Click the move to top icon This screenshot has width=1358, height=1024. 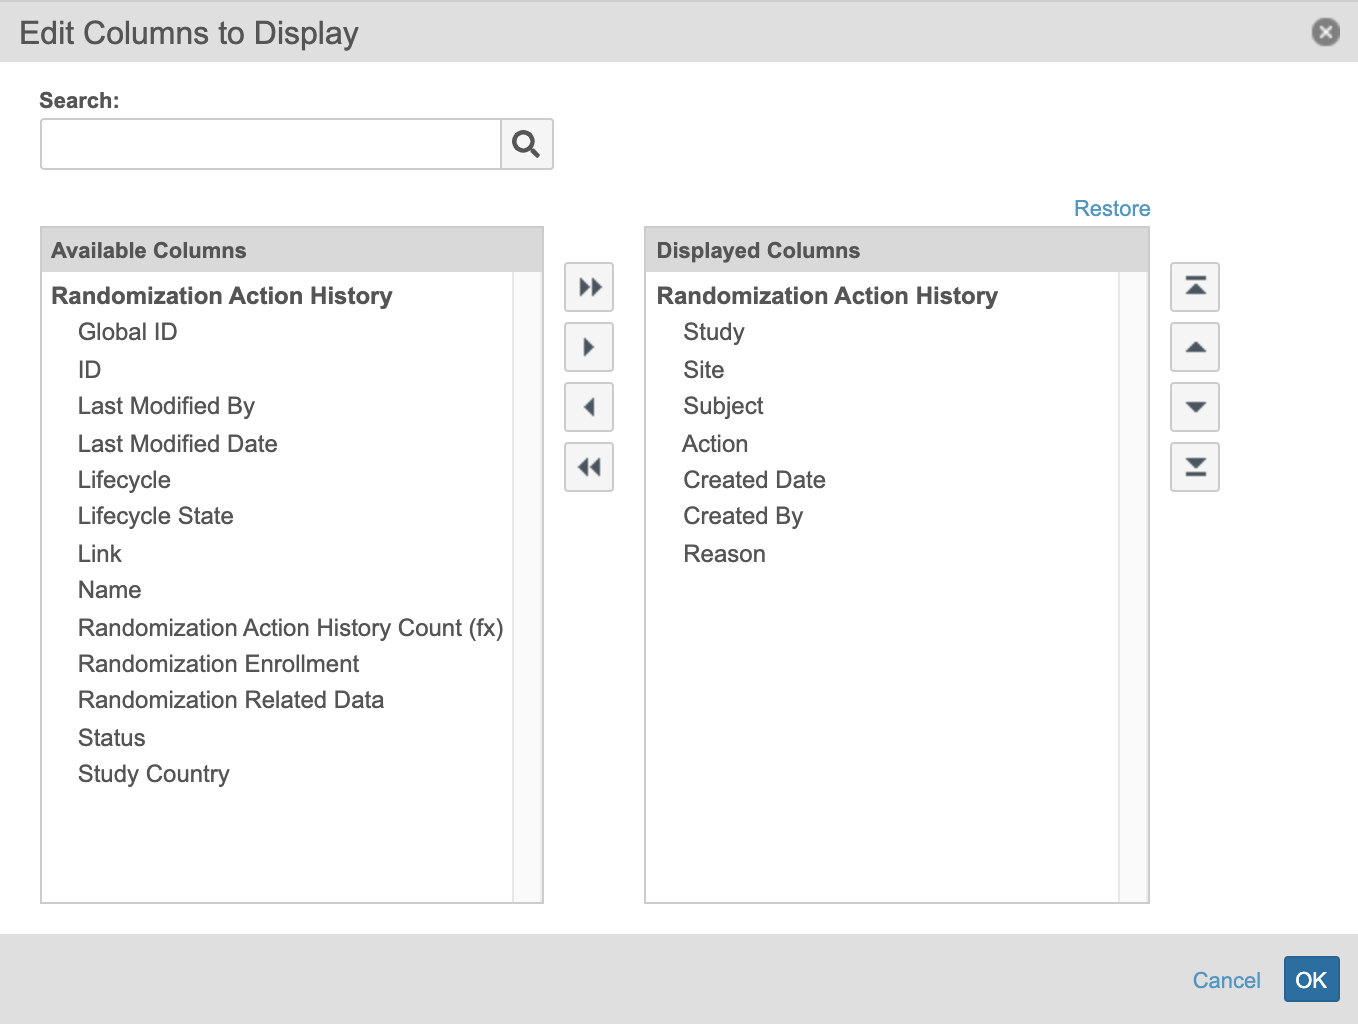(x=1195, y=288)
